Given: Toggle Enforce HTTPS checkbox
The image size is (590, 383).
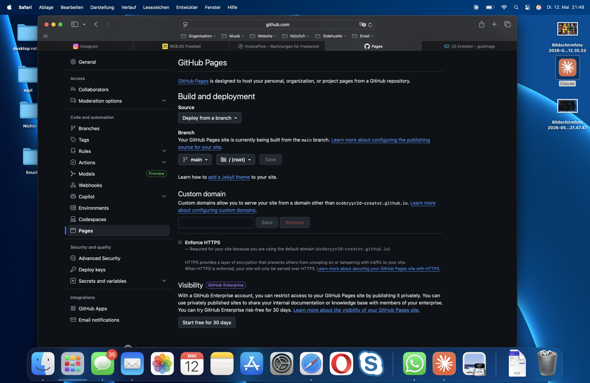Looking at the screenshot, I should point(180,242).
